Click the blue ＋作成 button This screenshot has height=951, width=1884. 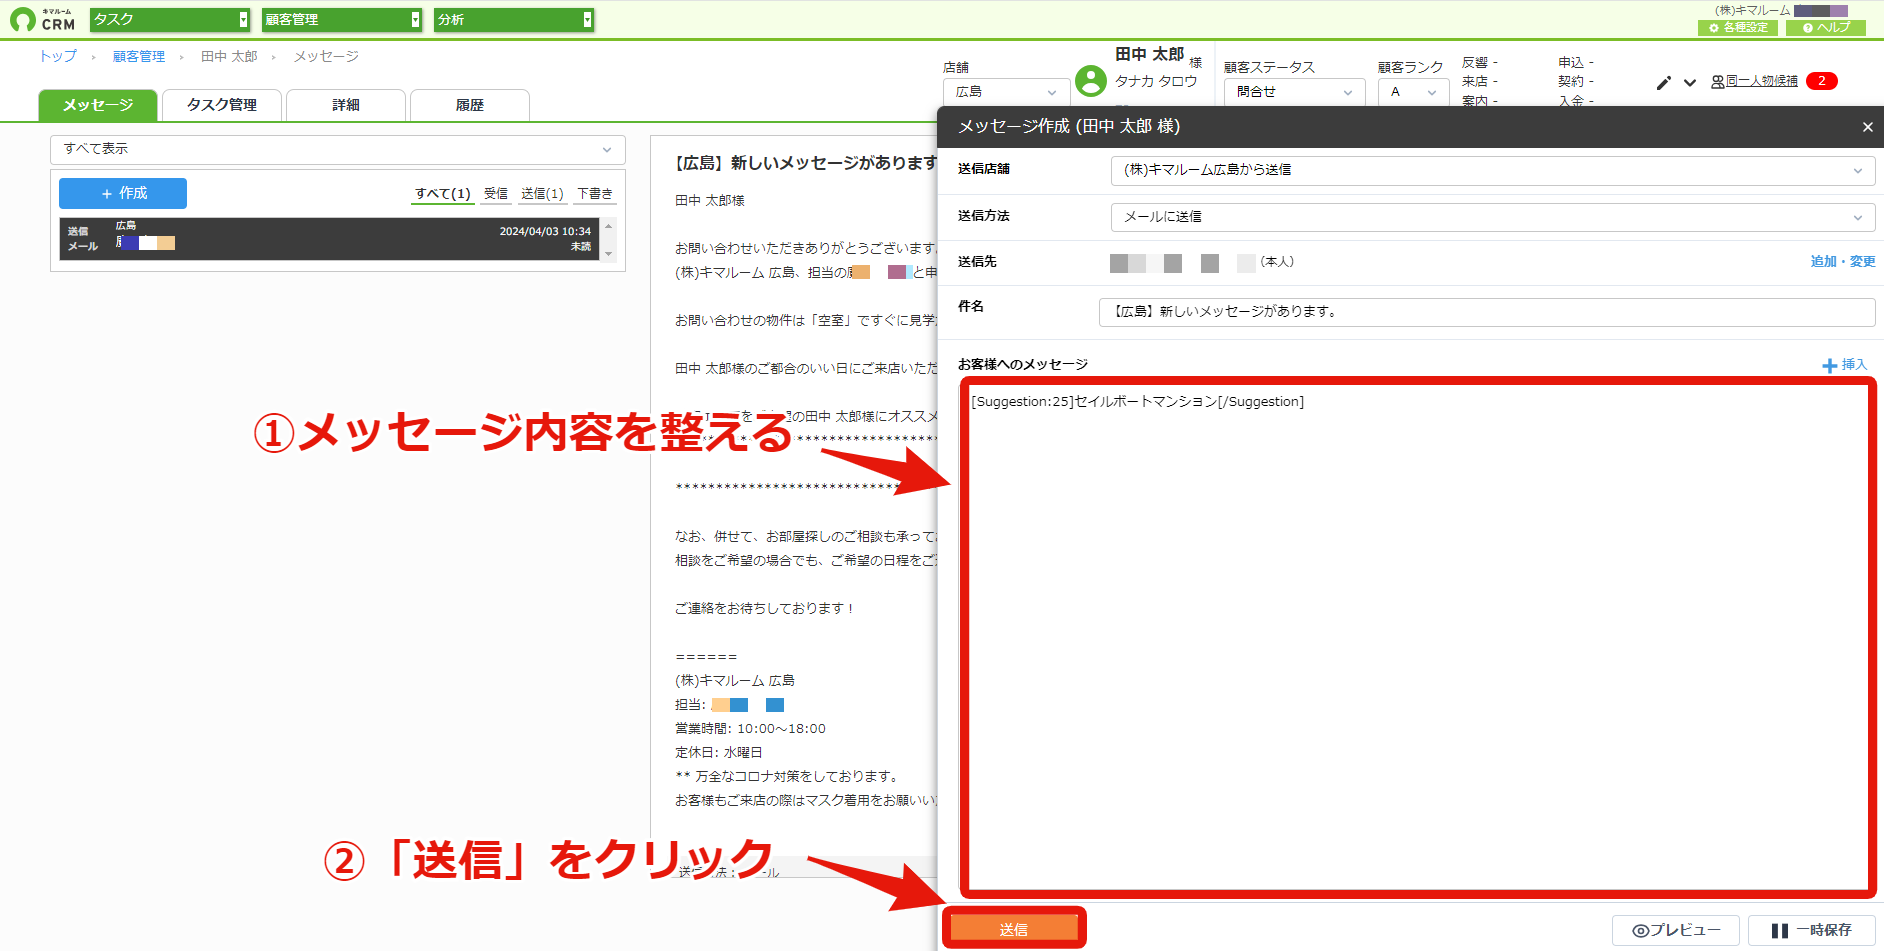pyautogui.click(x=123, y=193)
